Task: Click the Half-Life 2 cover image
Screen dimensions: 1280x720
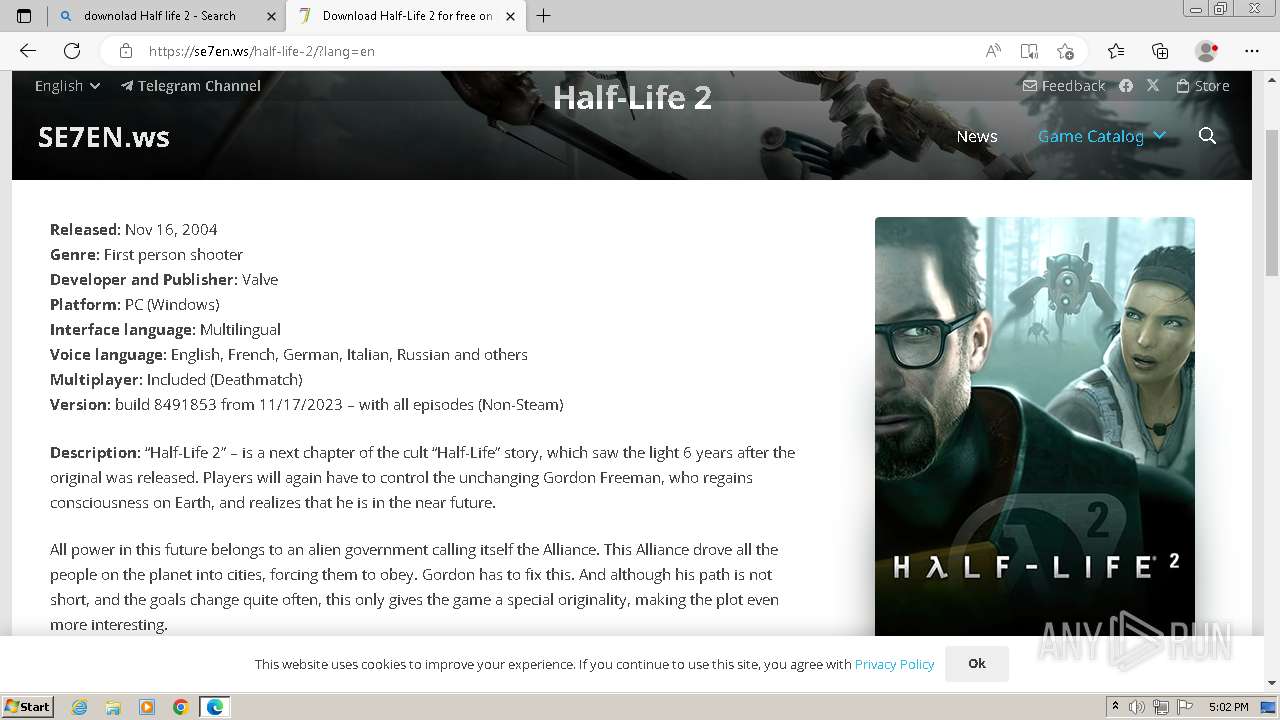Action: click(x=1035, y=426)
